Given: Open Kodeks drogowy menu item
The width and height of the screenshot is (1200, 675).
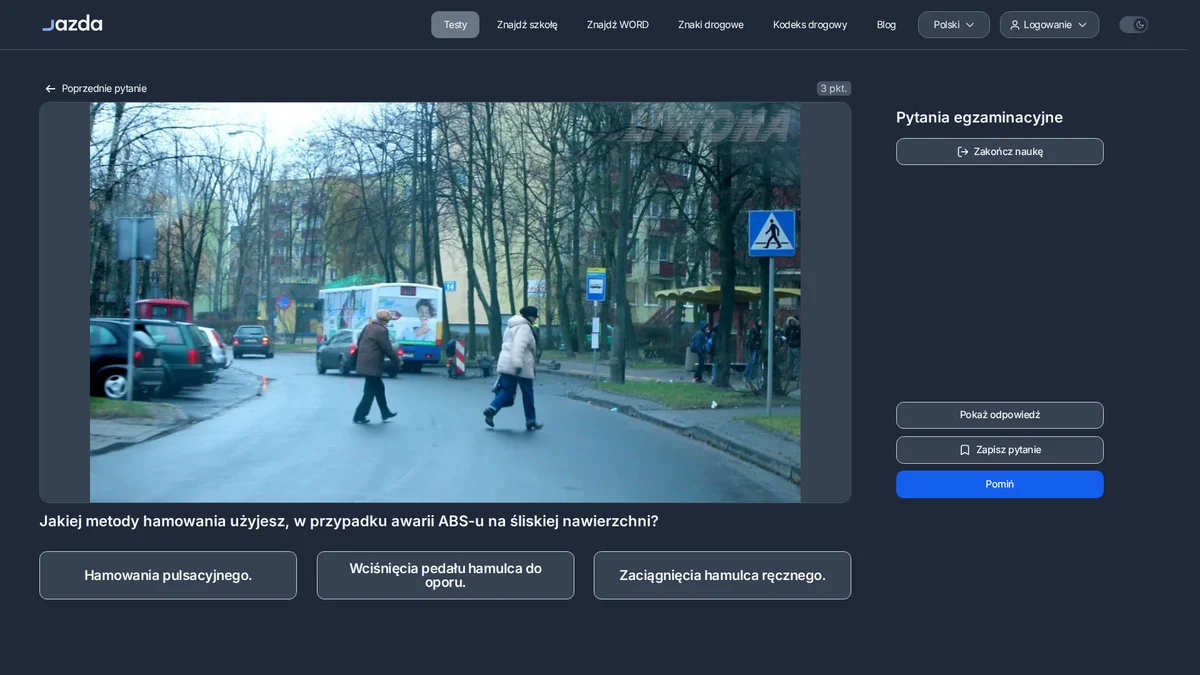Looking at the screenshot, I should coord(810,25).
